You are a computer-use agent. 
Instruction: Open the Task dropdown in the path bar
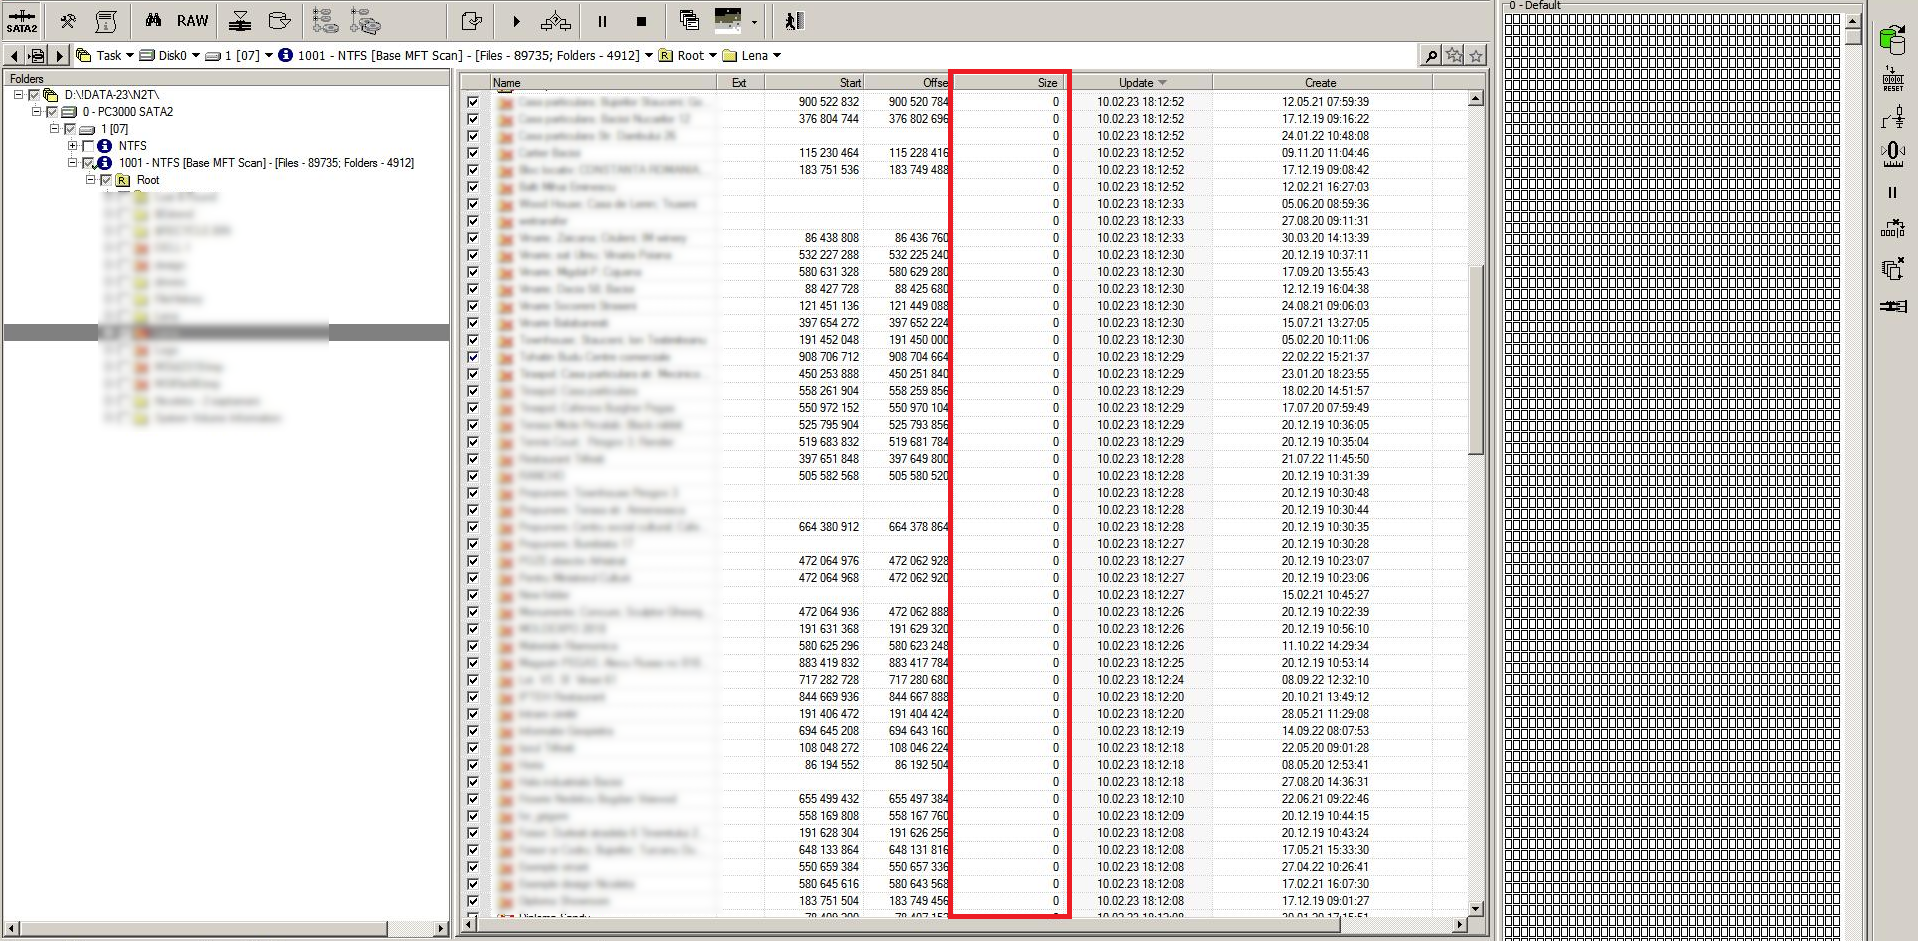click(129, 56)
